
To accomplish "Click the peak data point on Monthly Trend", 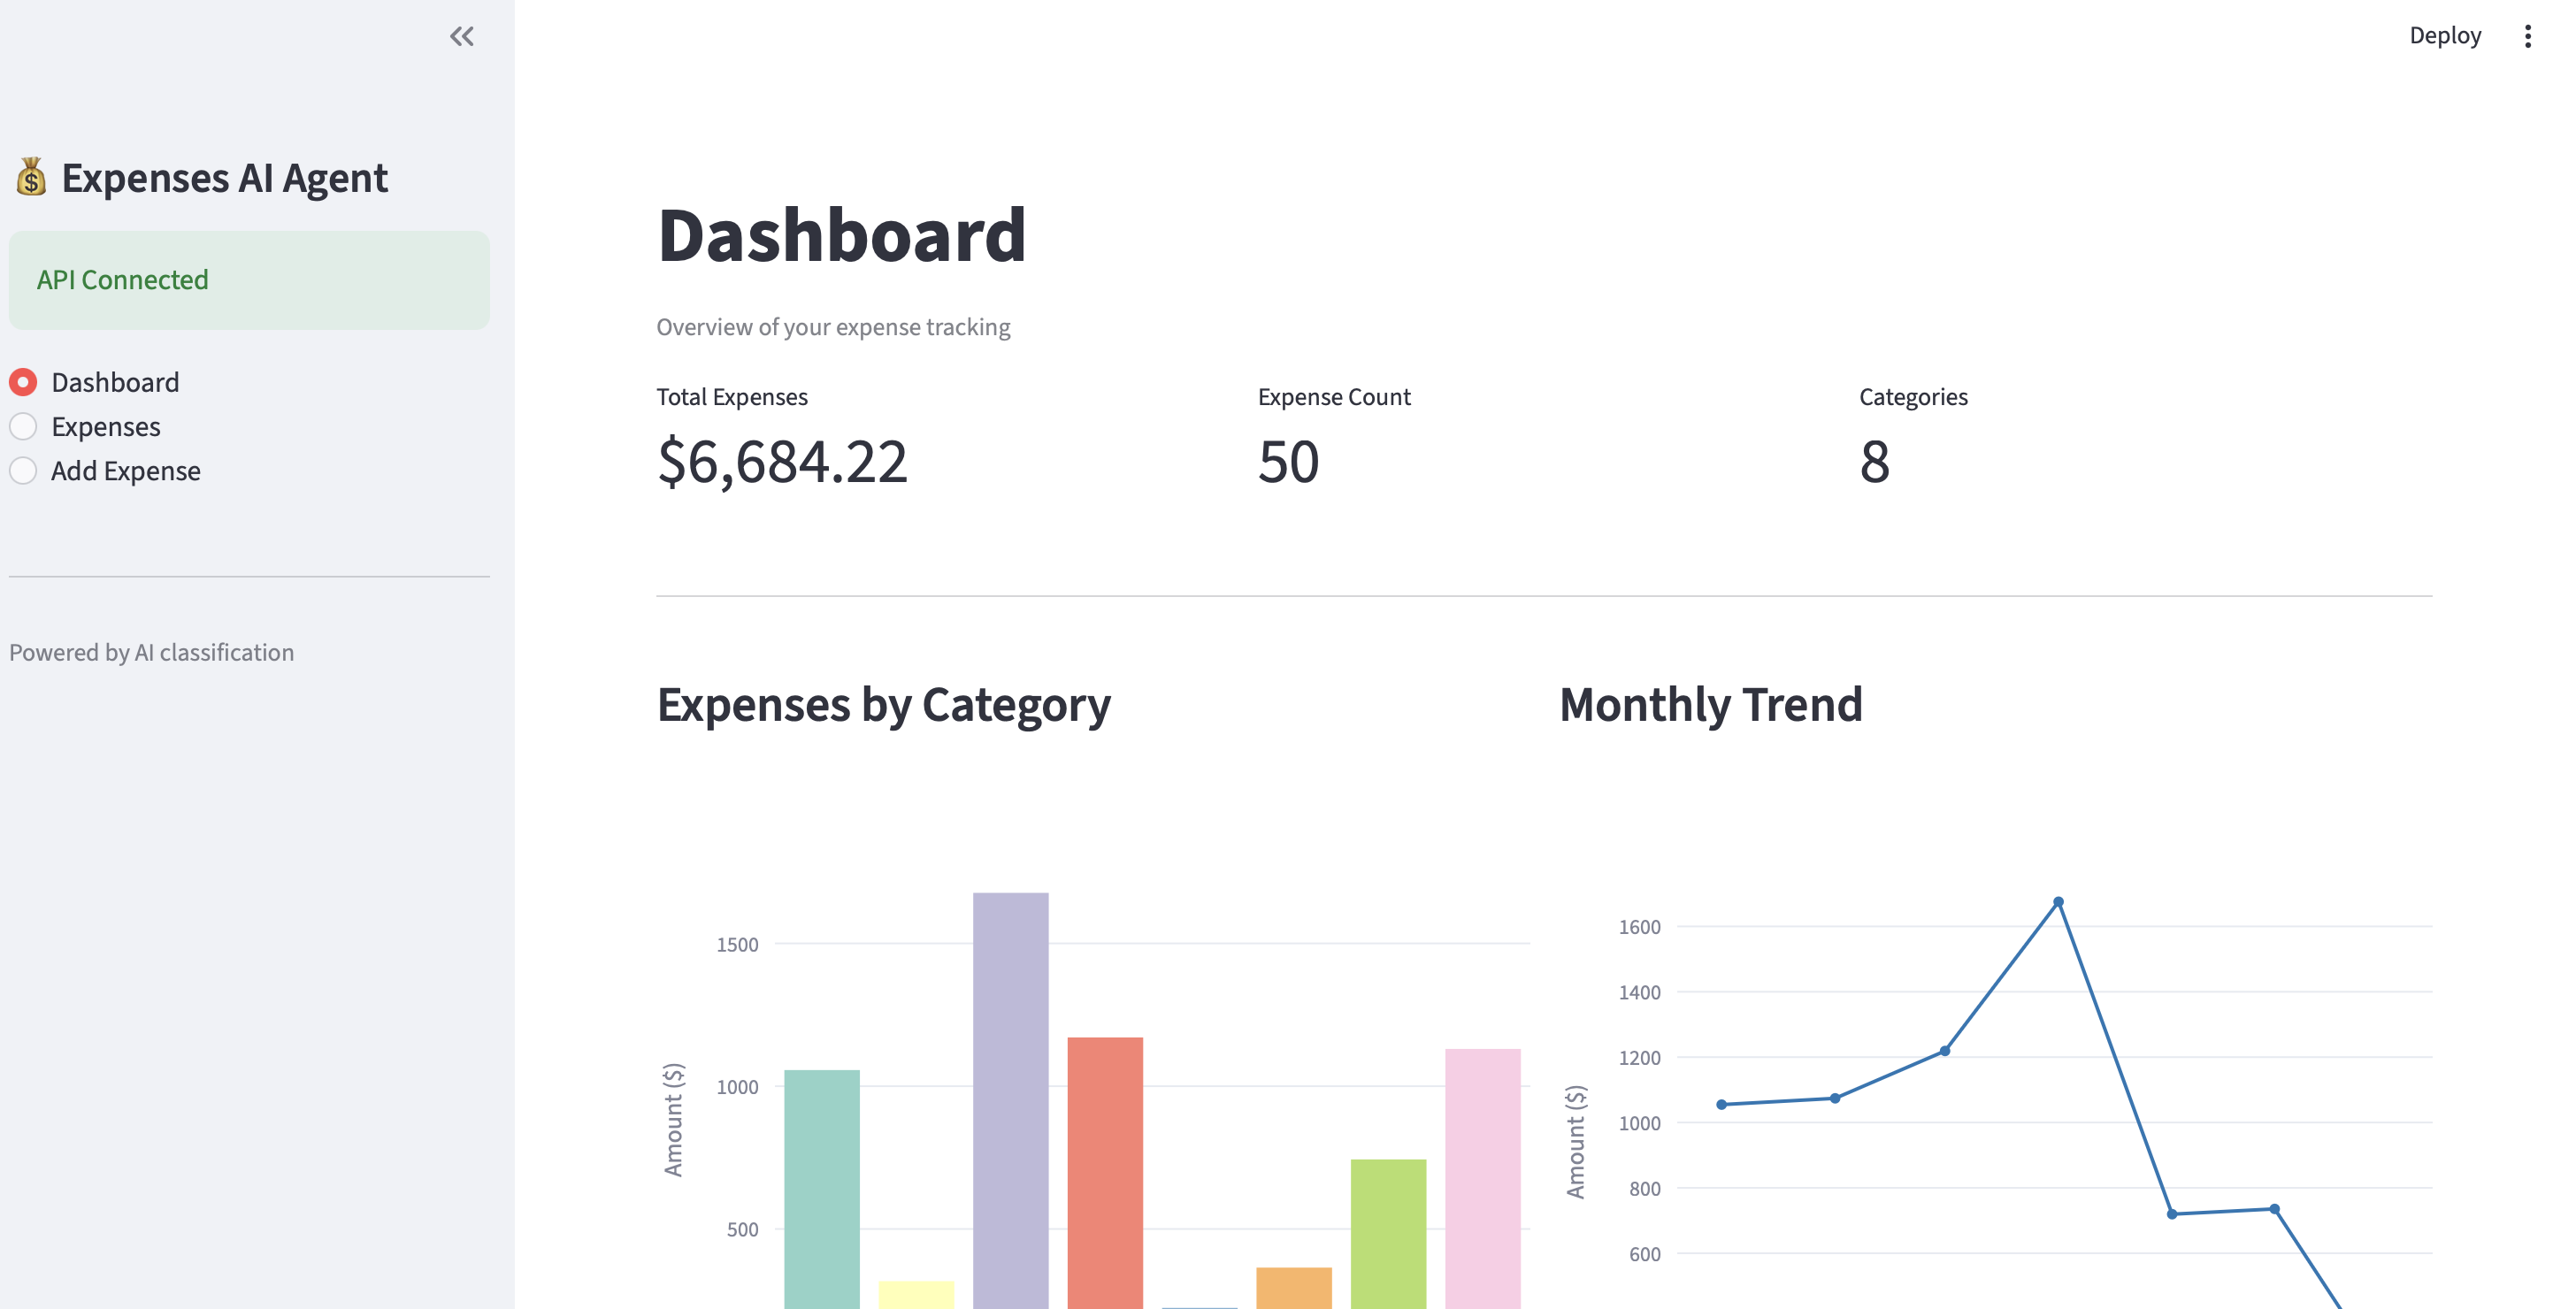I will tap(2058, 902).
